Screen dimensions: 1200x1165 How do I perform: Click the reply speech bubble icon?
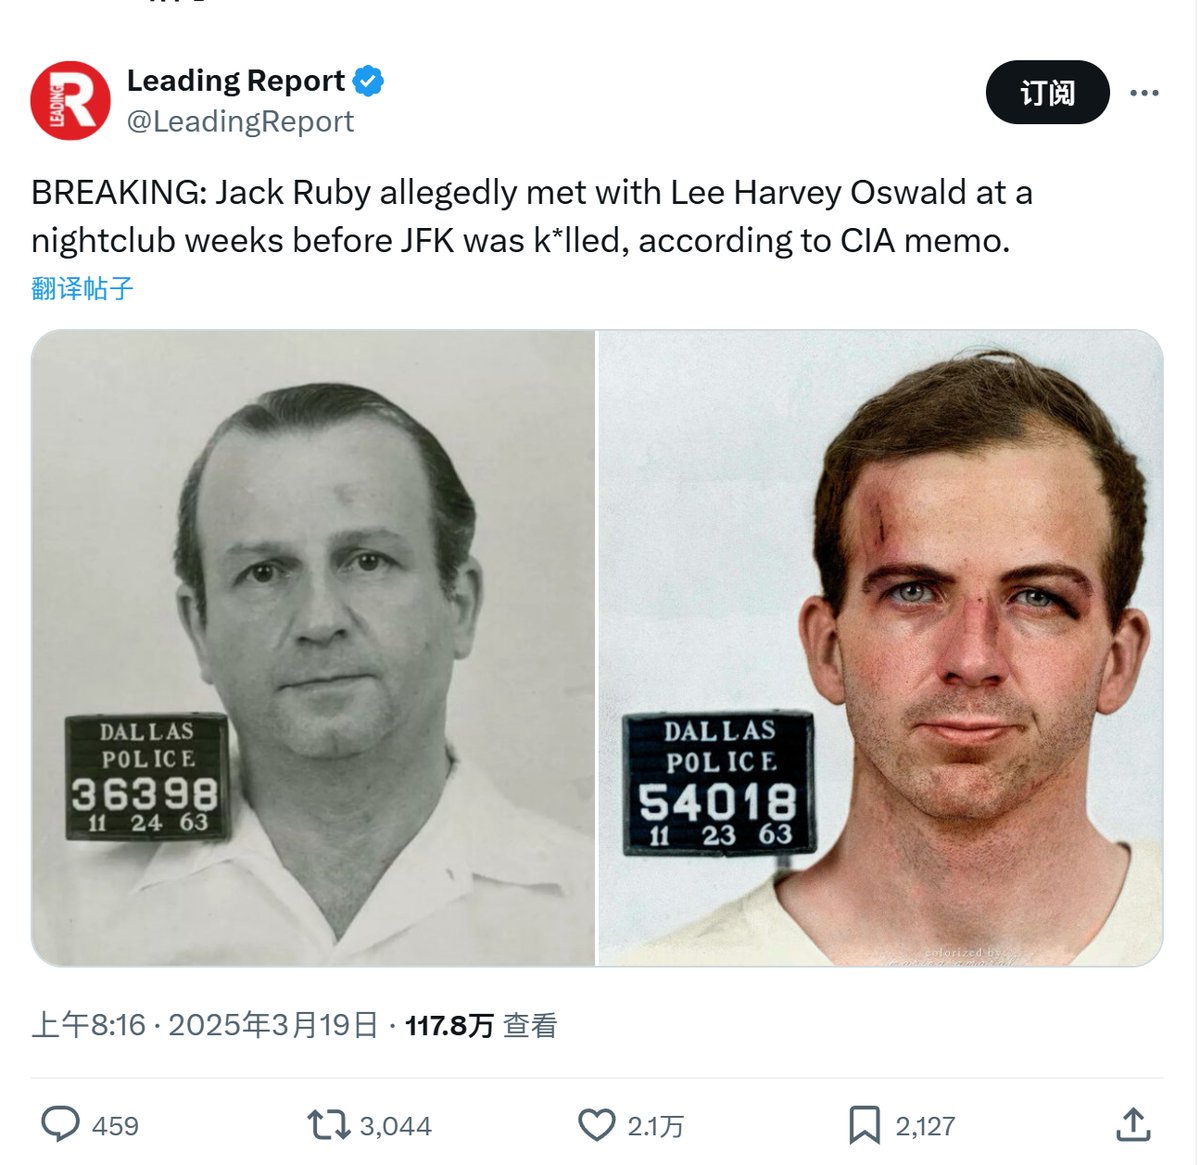tap(60, 1125)
